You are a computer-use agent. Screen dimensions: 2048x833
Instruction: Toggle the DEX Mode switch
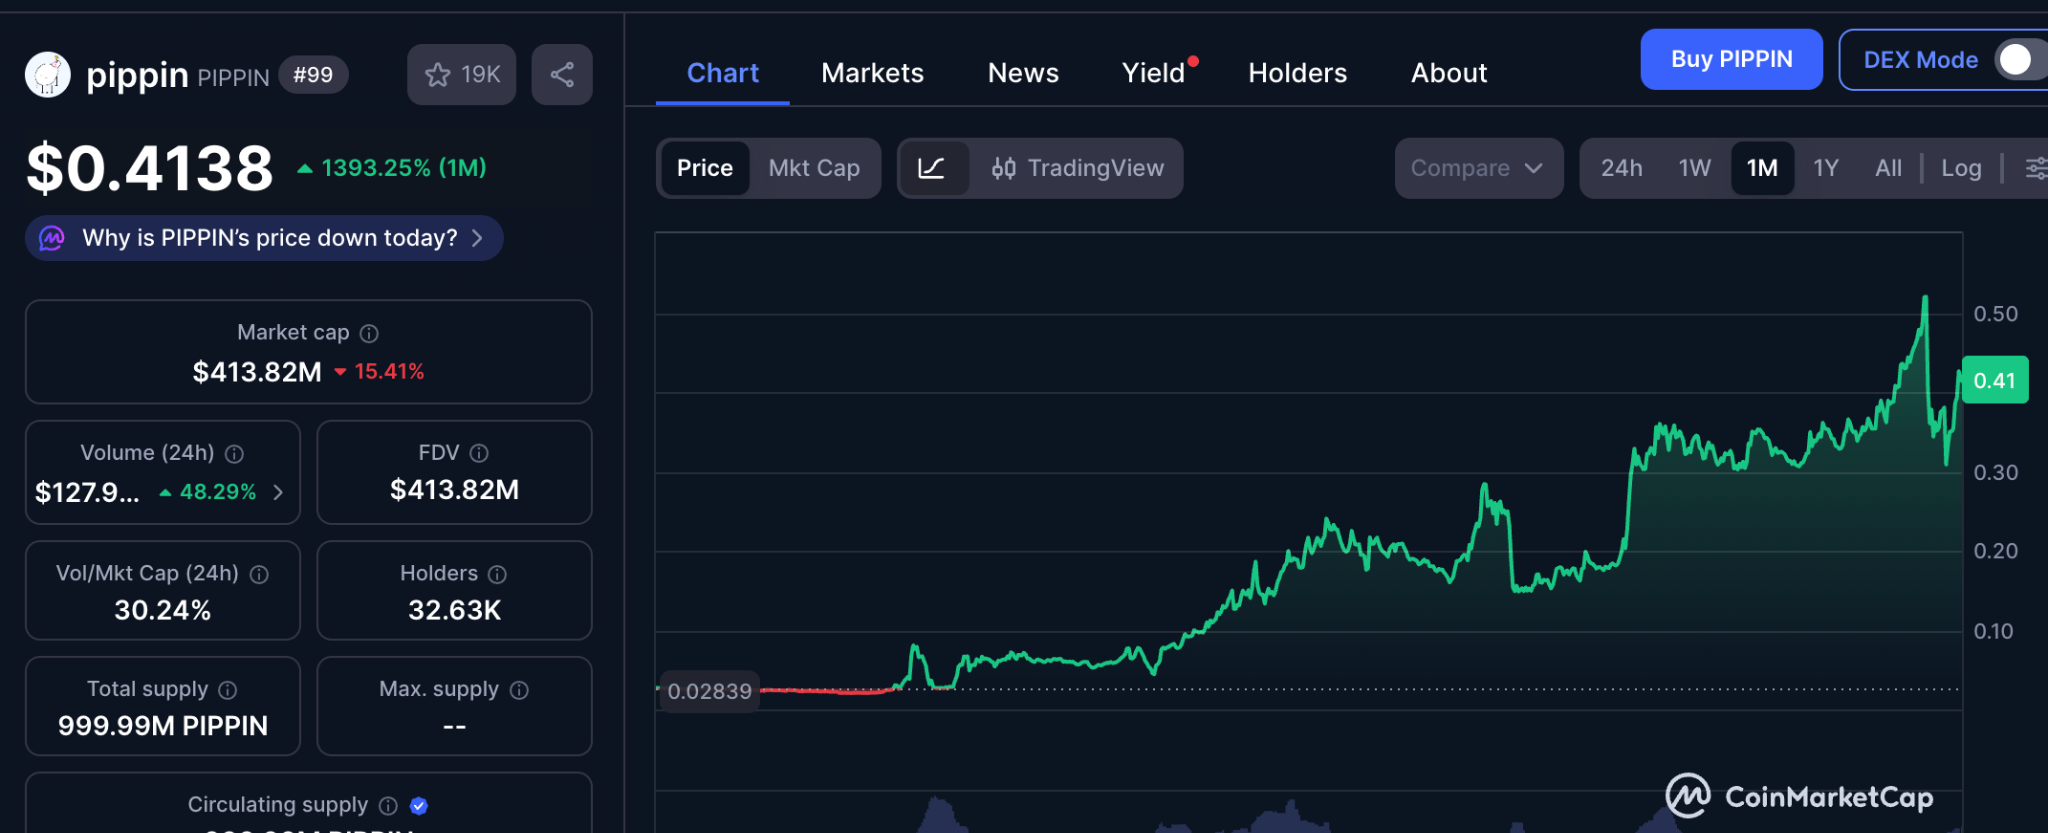(2020, 60)
